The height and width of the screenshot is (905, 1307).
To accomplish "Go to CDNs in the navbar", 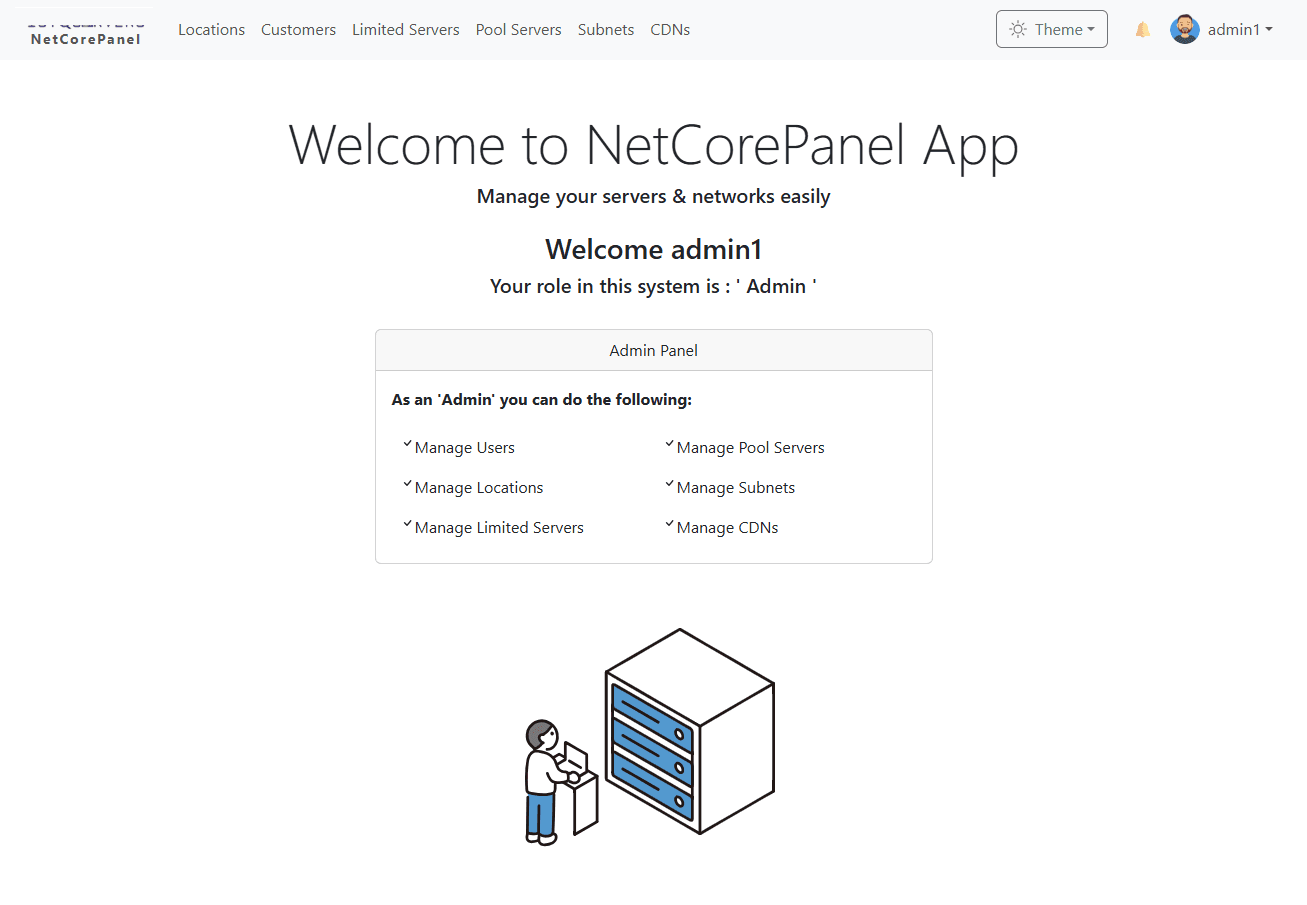I will pyautogui.click(x=670, y=30).
